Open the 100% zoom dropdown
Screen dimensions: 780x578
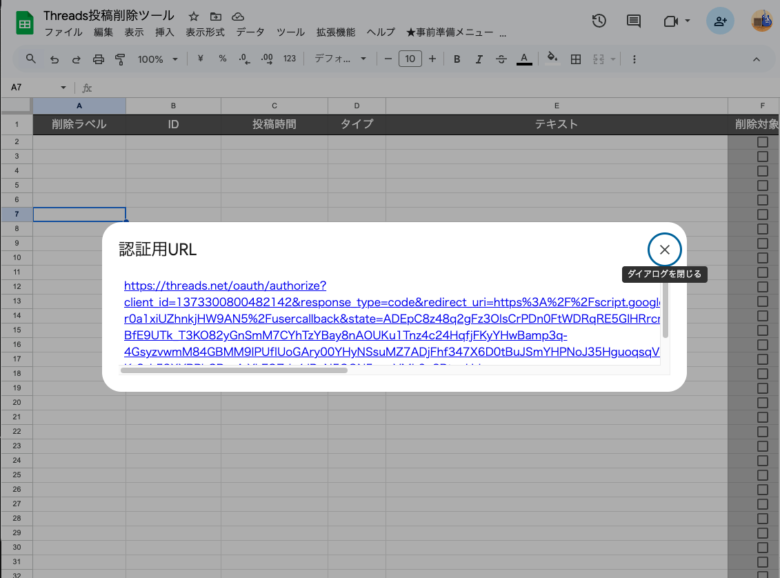(x=157, y=59)
